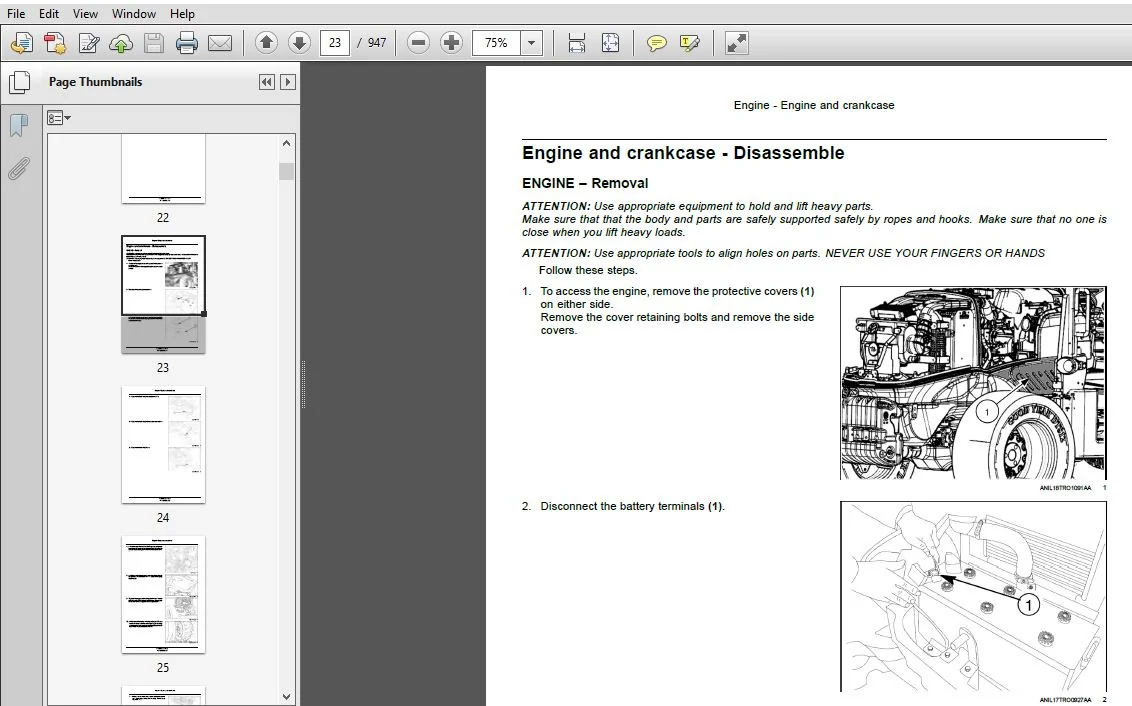Click the fit full page icon
Image resolution: width=1132 pixels, height=706 pixels.
[x=610, y=43]
